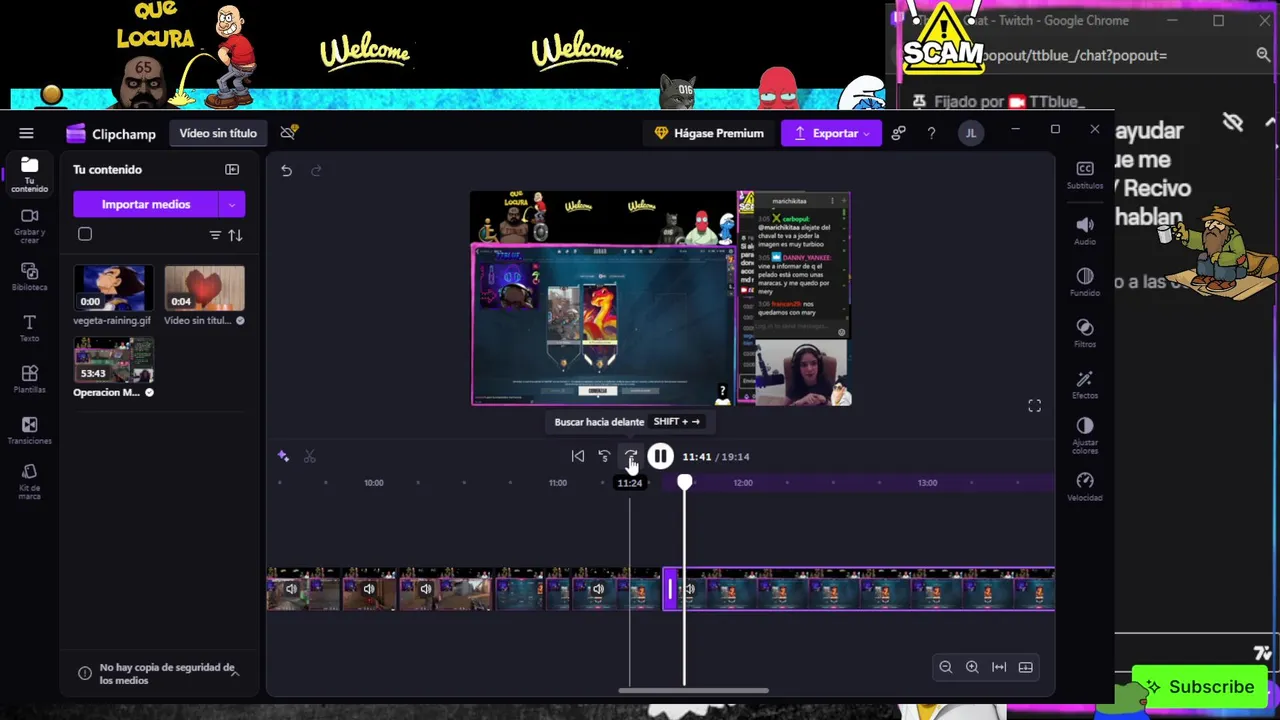Pause the video playback

(660, 456)
